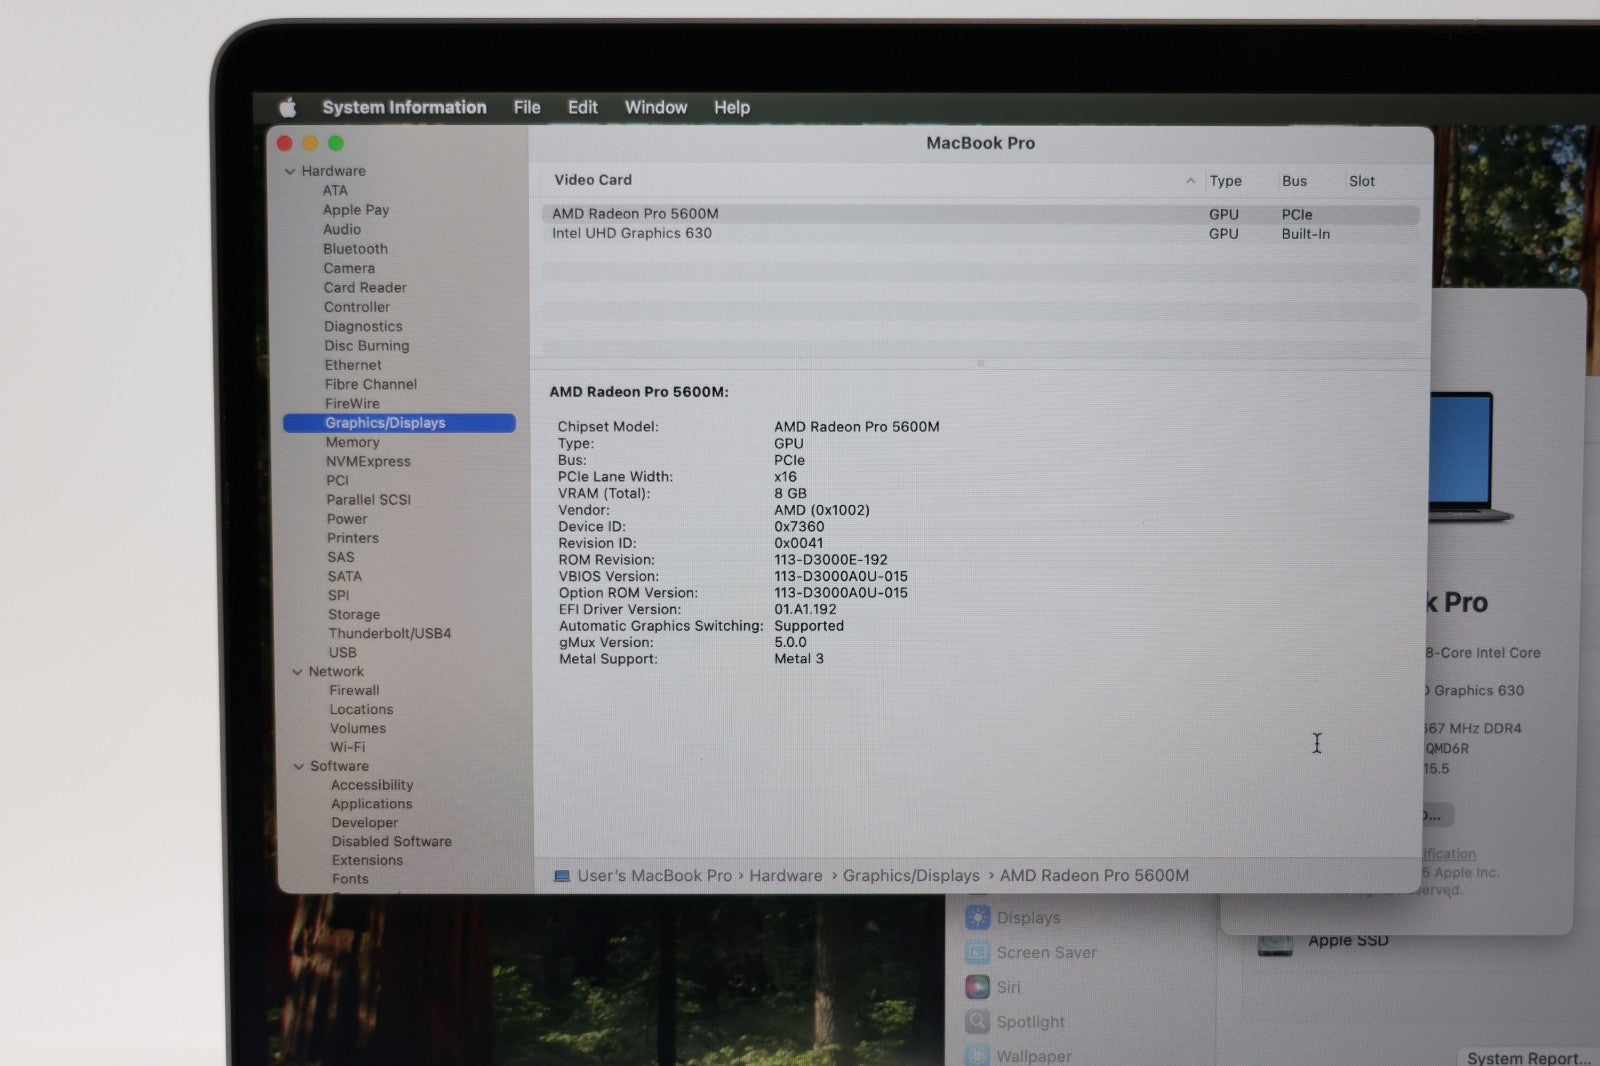Select SATA in sidebar
This screenshot has height=1066, width=1600.
pos(345,576)
